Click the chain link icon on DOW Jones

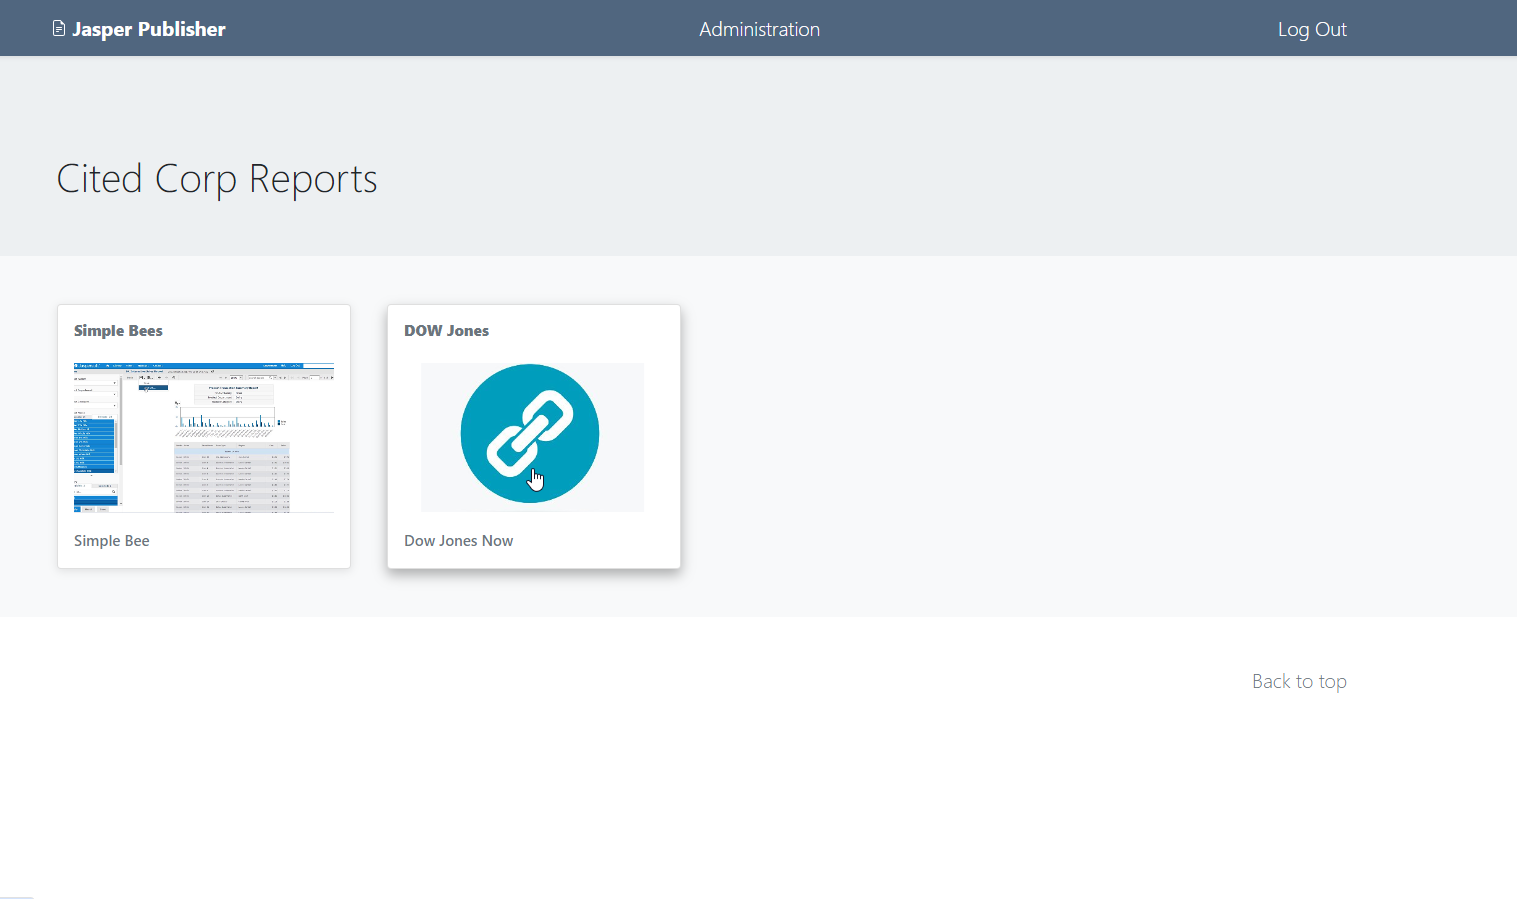pyautogui.click(x=530, y=433)
